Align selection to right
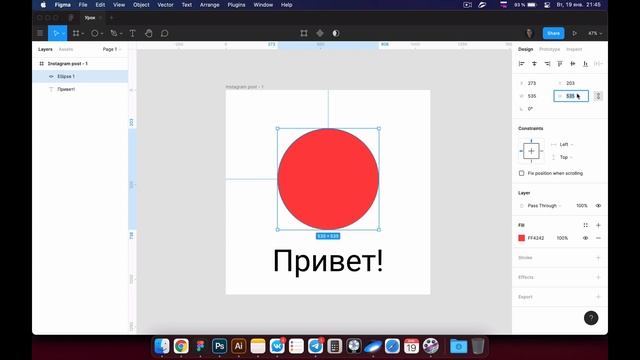This screenshot has height=360, width=640. point(547,64)
